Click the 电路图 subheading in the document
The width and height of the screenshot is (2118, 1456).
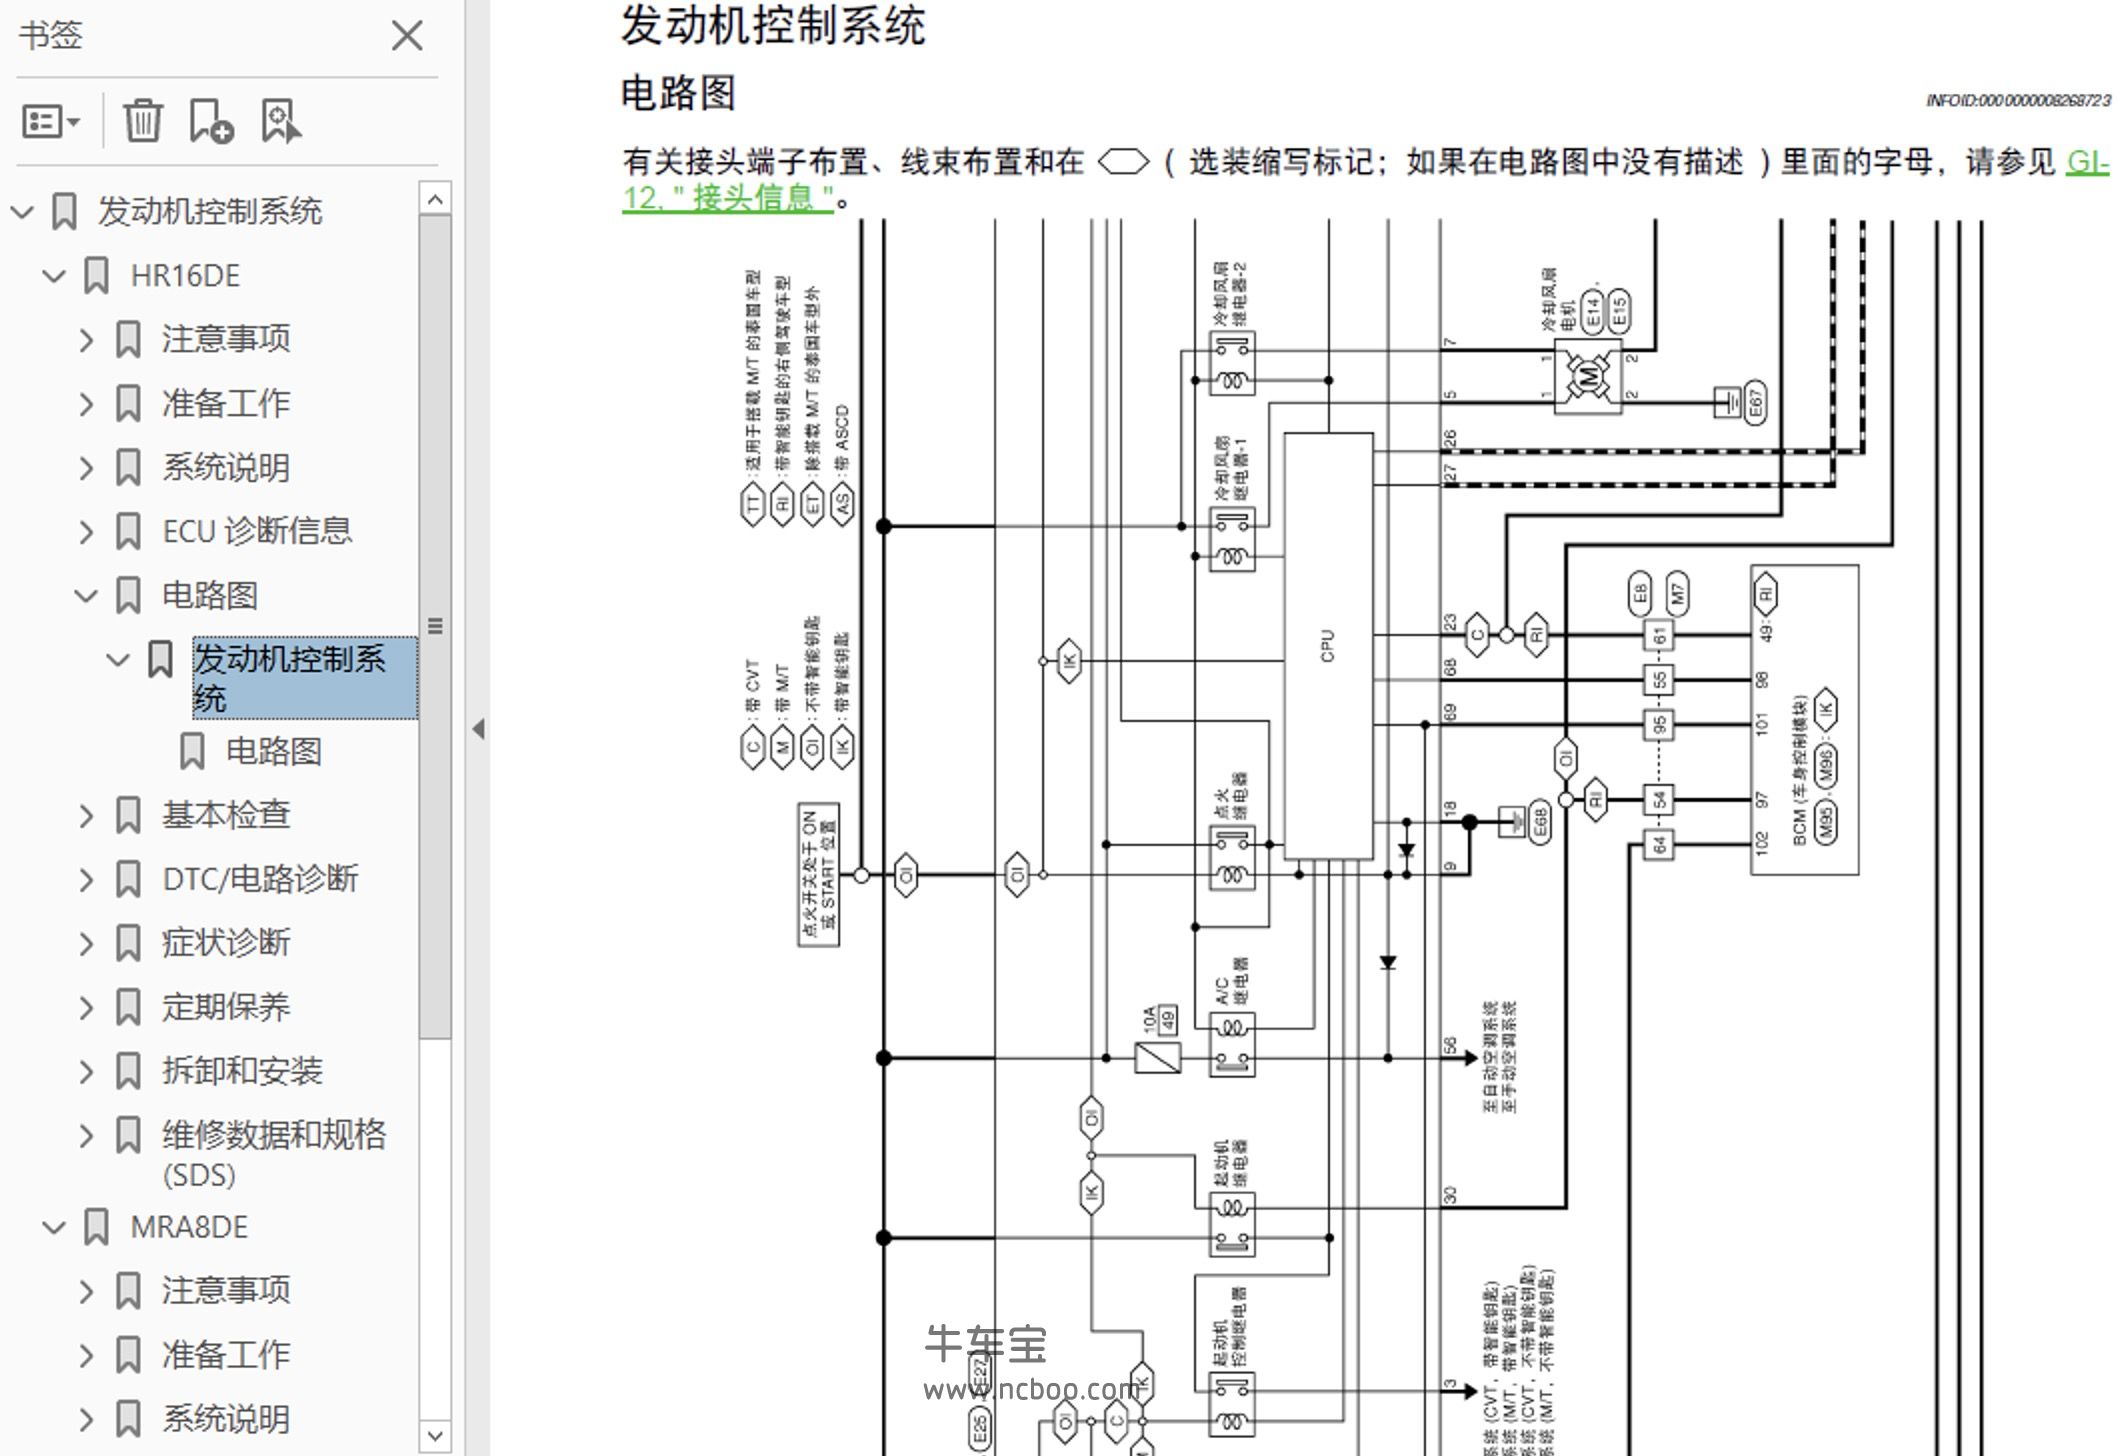tap(678, 93)
